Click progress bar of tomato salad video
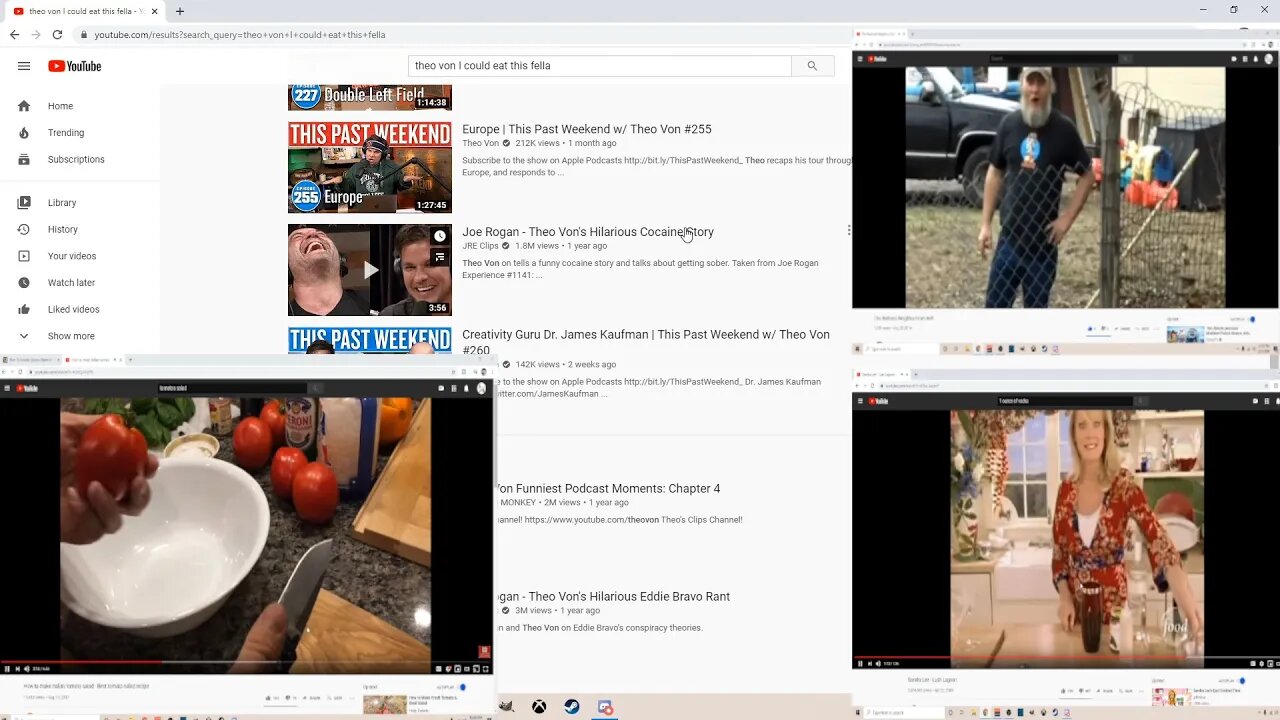This screenshot has height=720, width=1280. point(247,661)
